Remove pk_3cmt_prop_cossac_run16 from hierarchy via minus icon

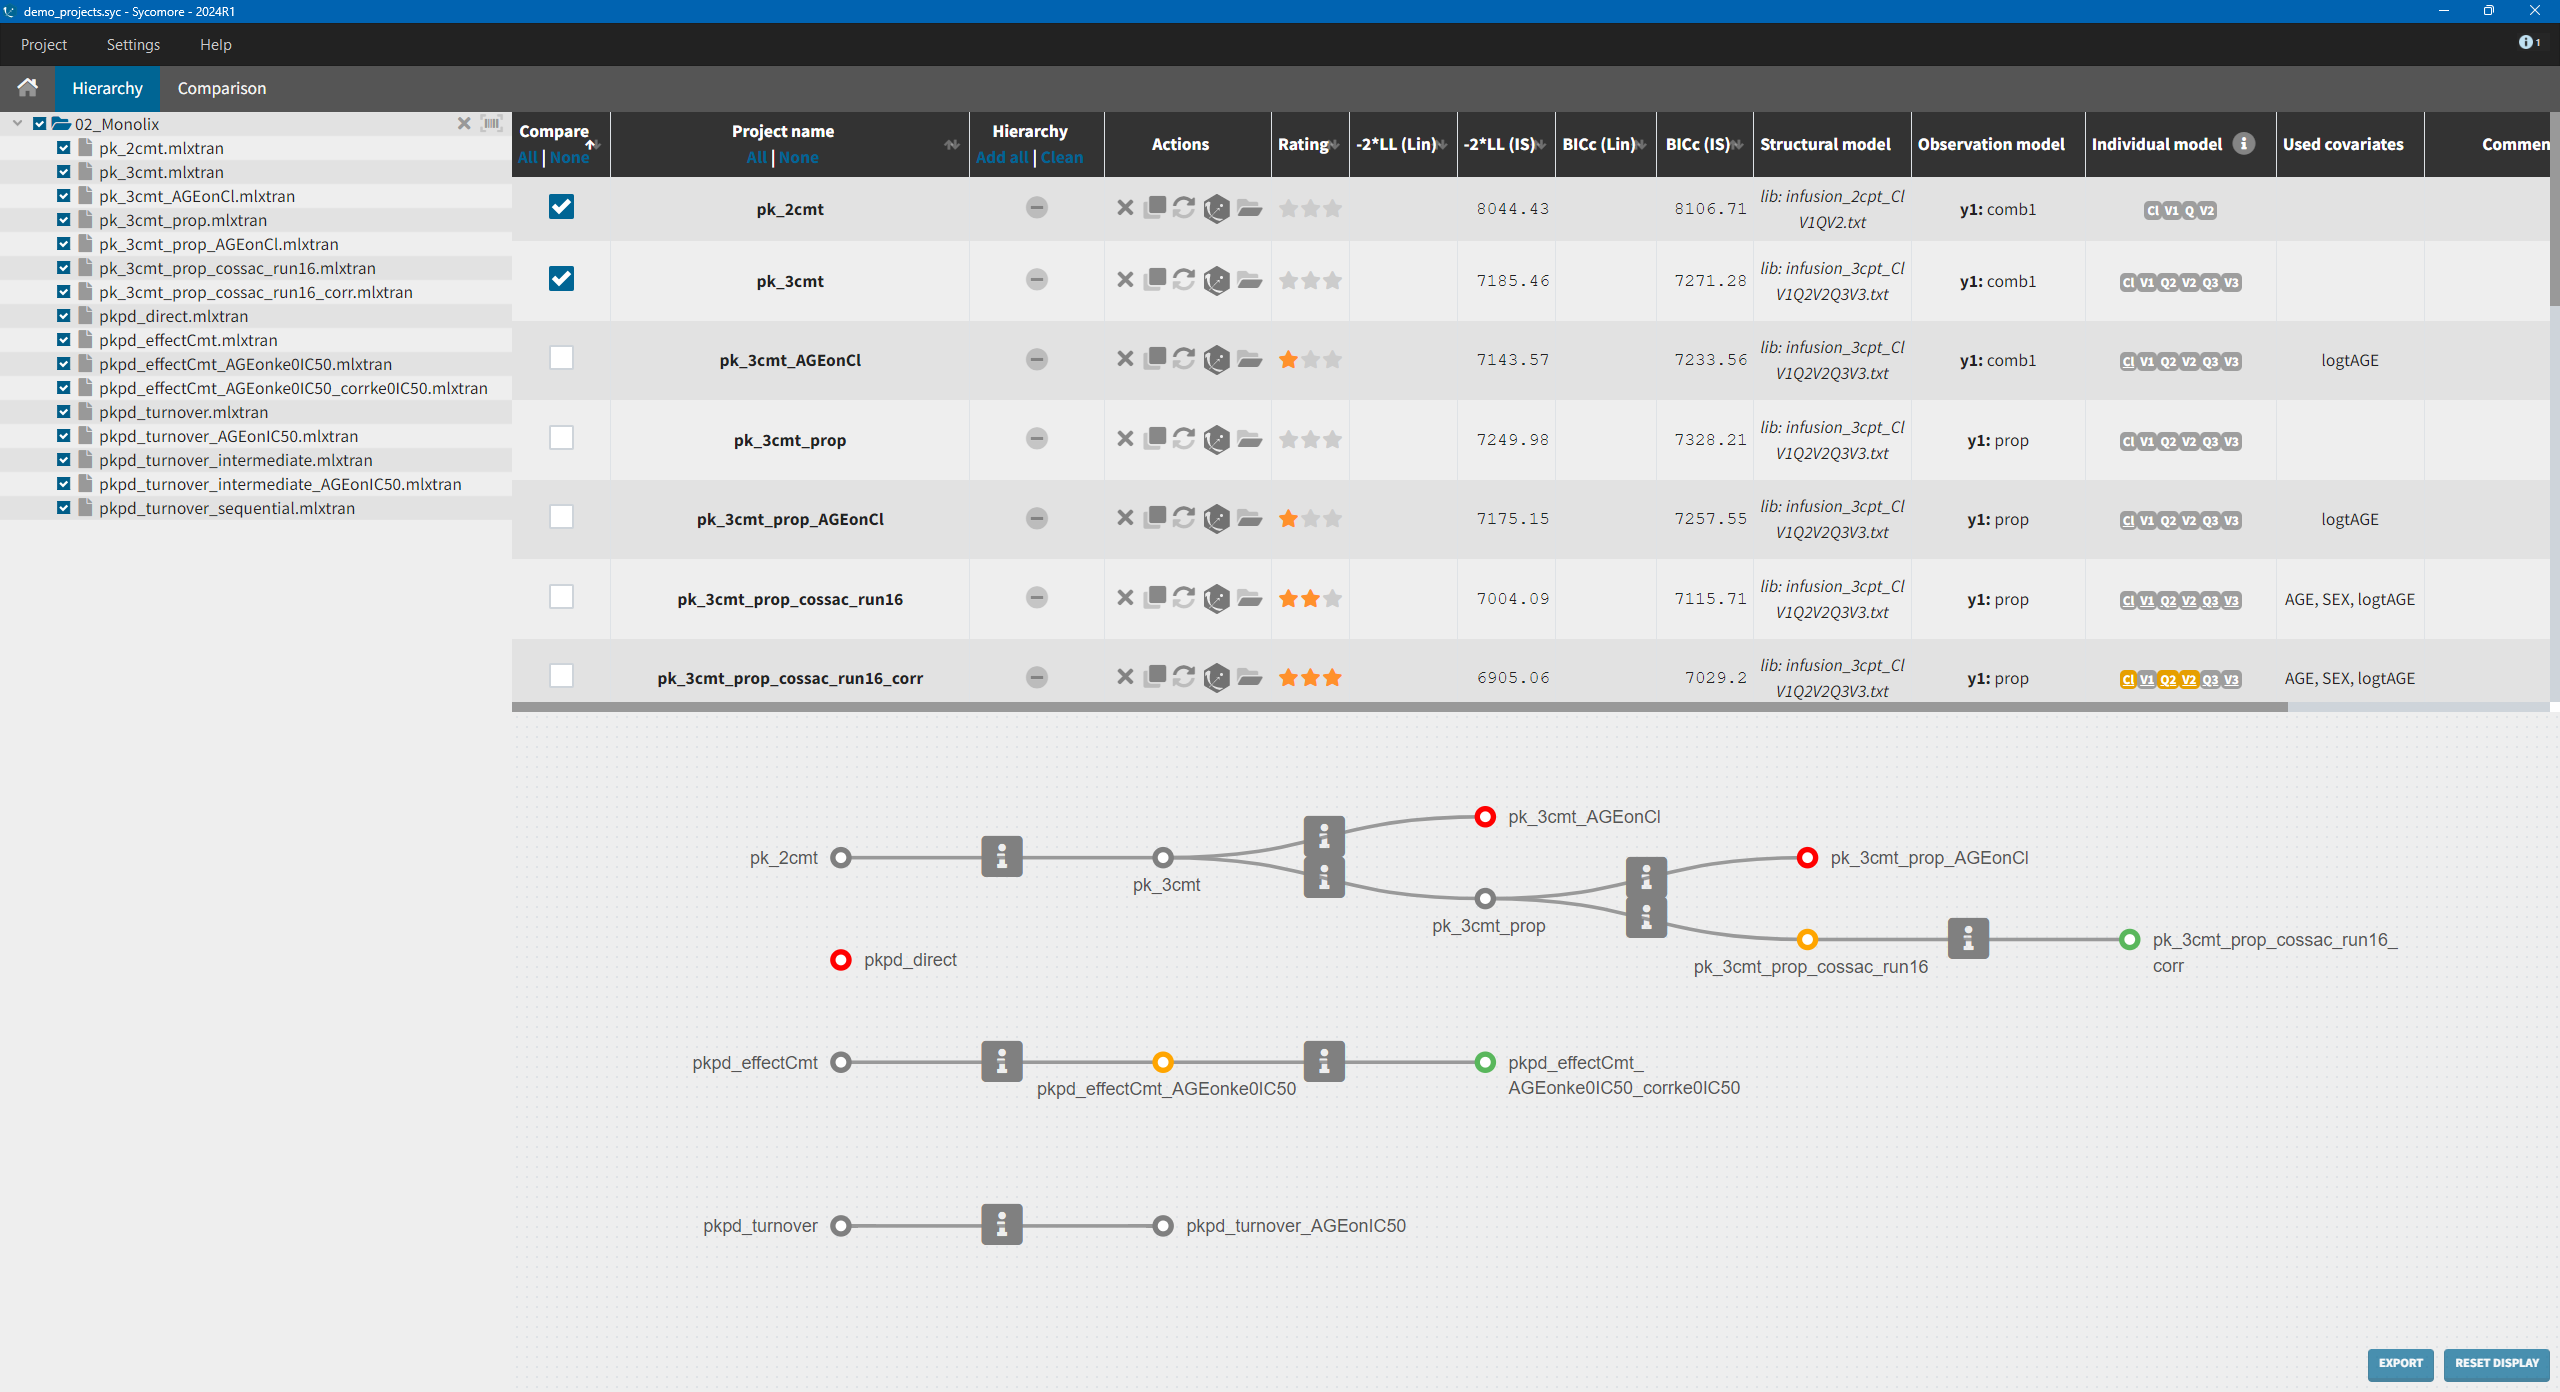tap(1037, 598)
